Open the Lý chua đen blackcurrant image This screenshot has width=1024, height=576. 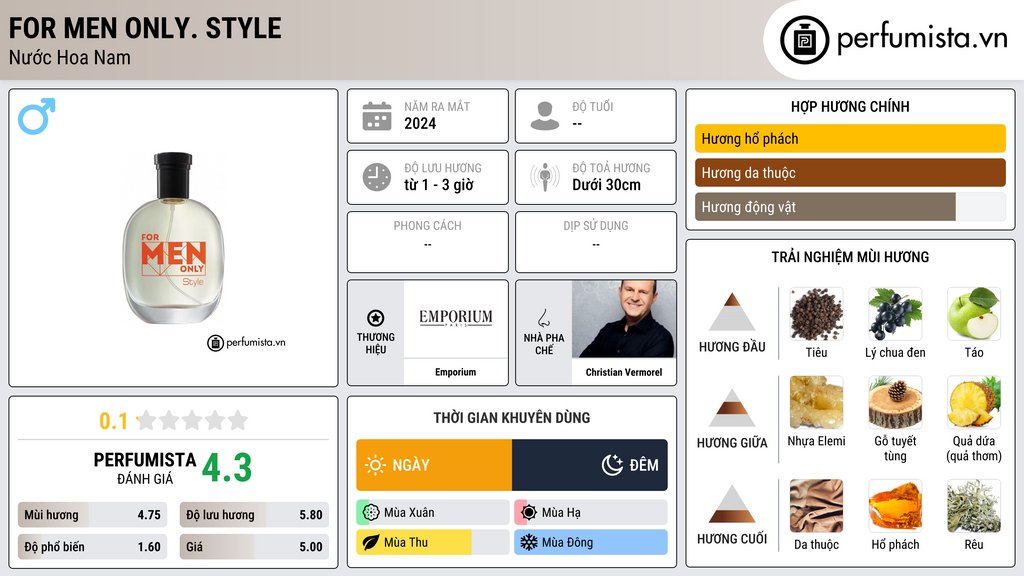point(895,313)
